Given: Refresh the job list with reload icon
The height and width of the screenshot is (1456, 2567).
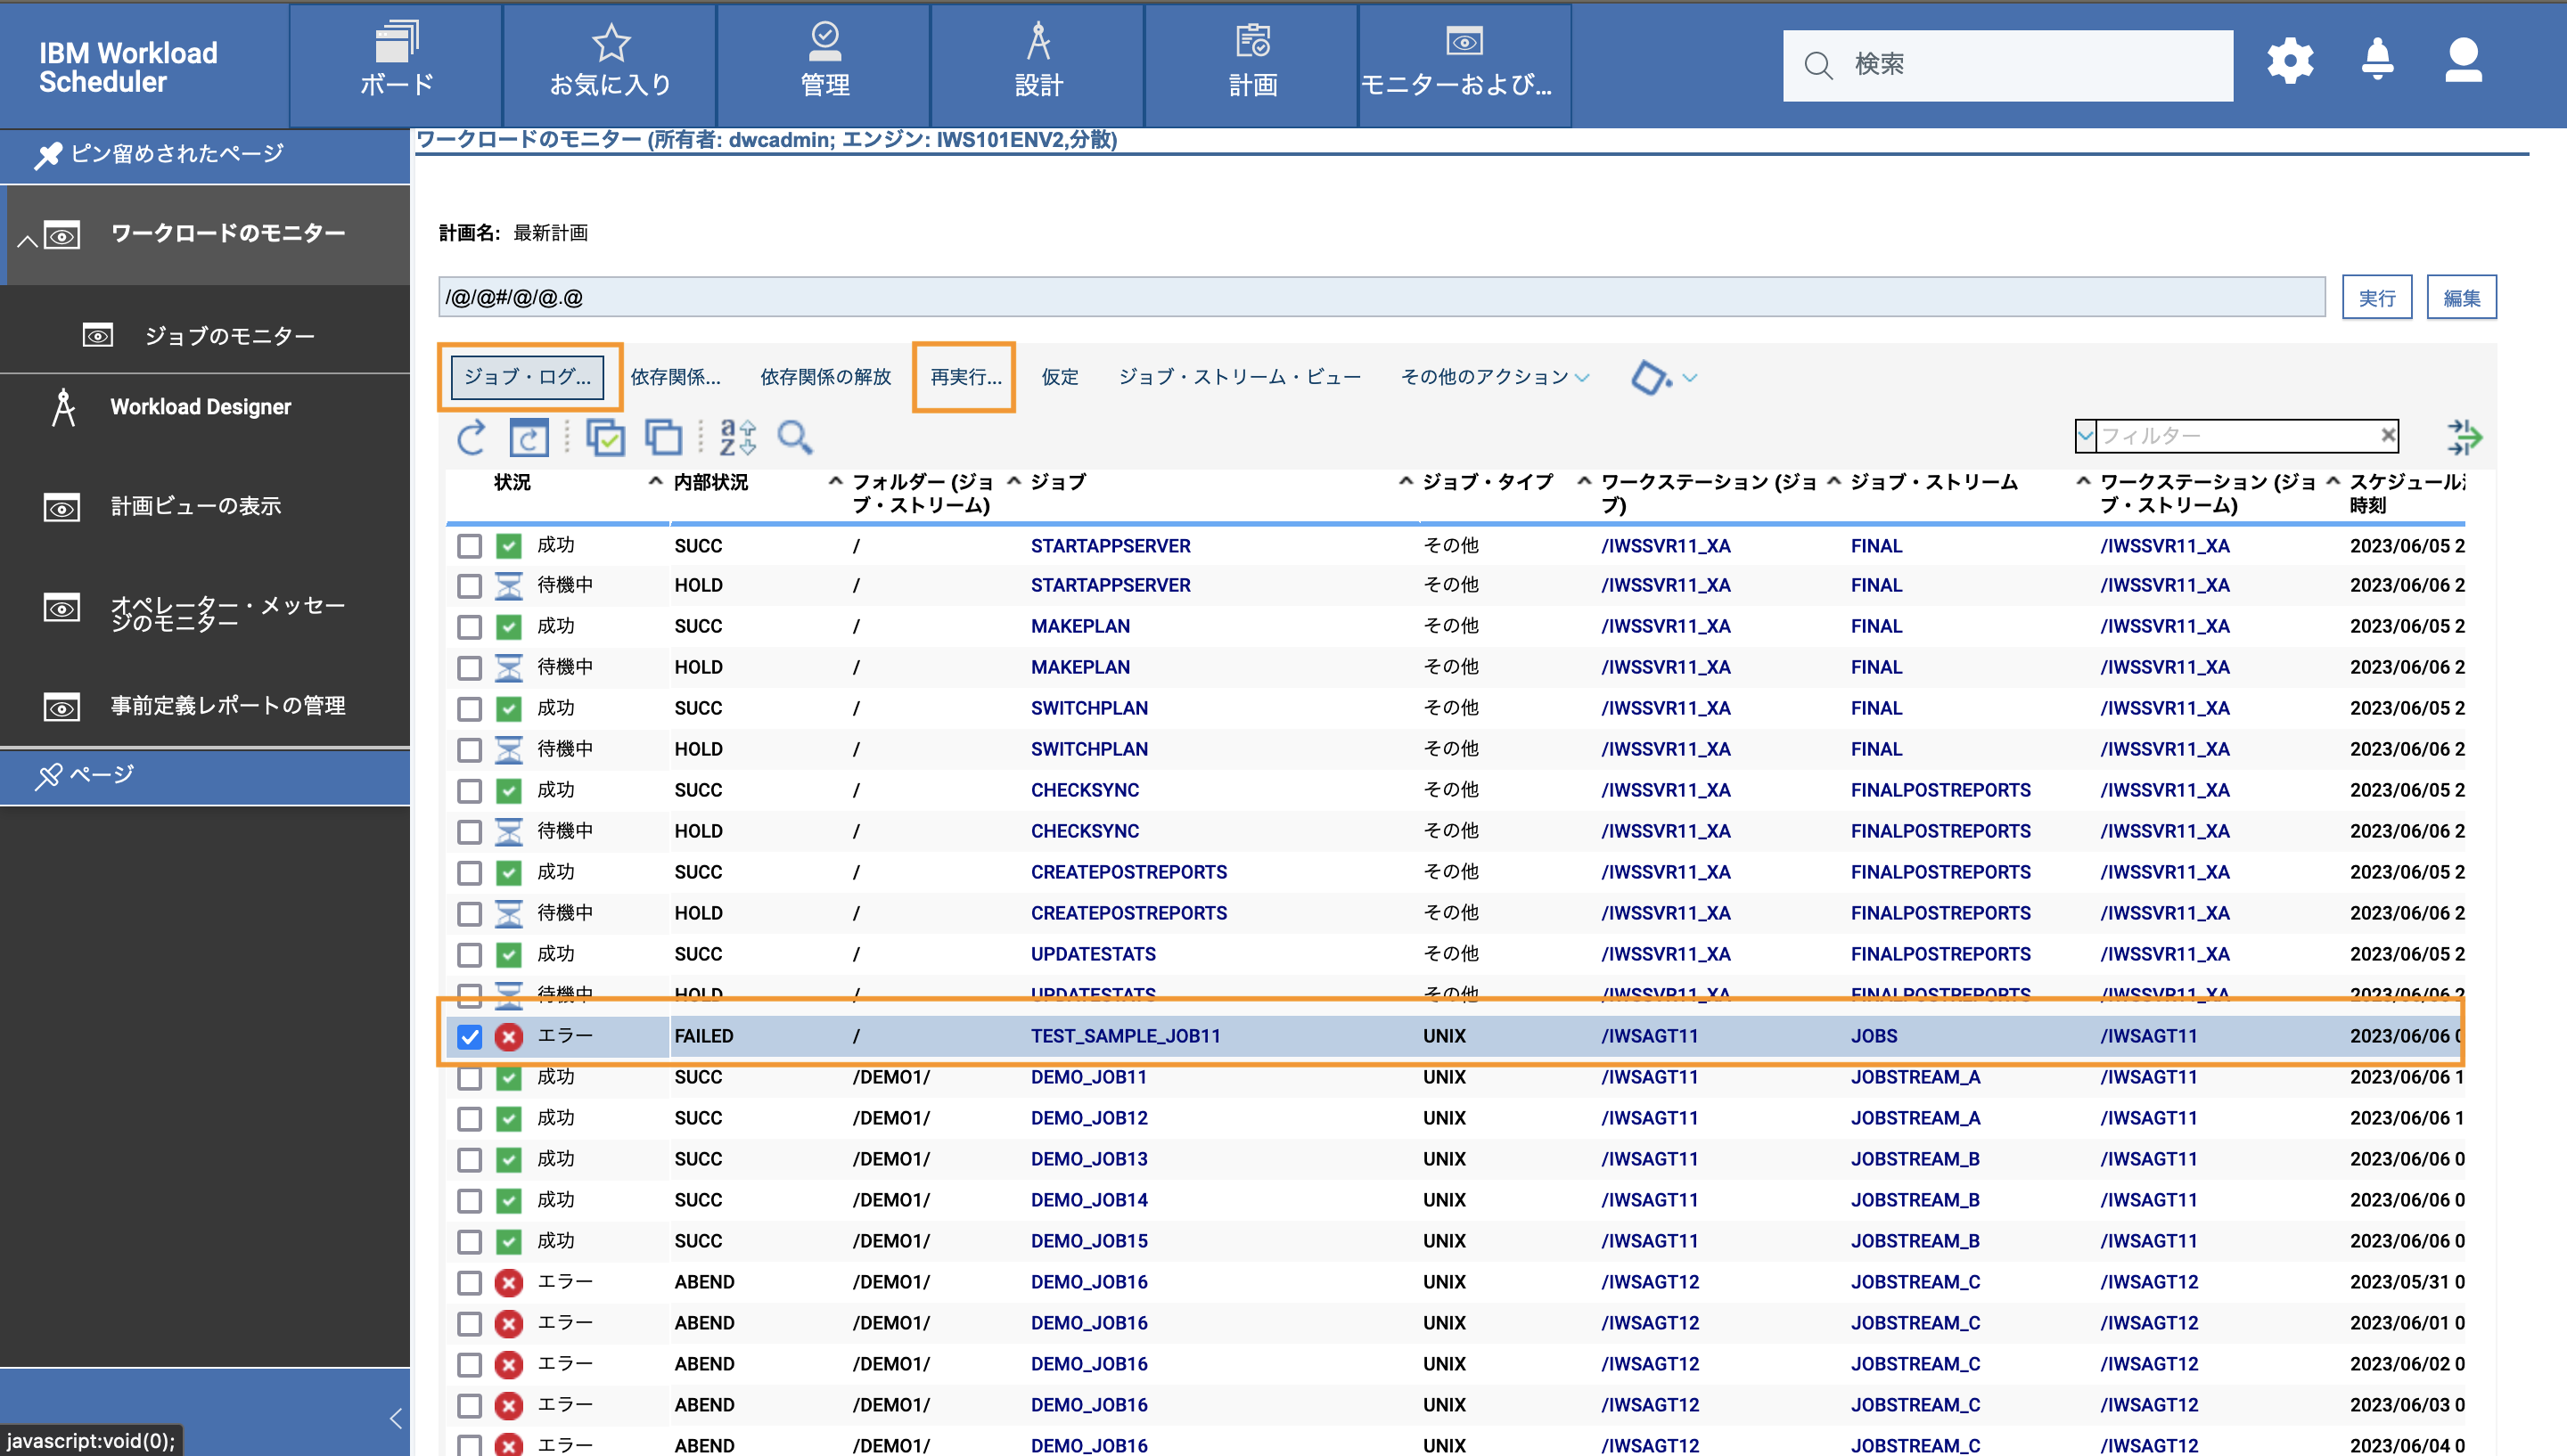Looking at the screenshot, I should point(470,437).
